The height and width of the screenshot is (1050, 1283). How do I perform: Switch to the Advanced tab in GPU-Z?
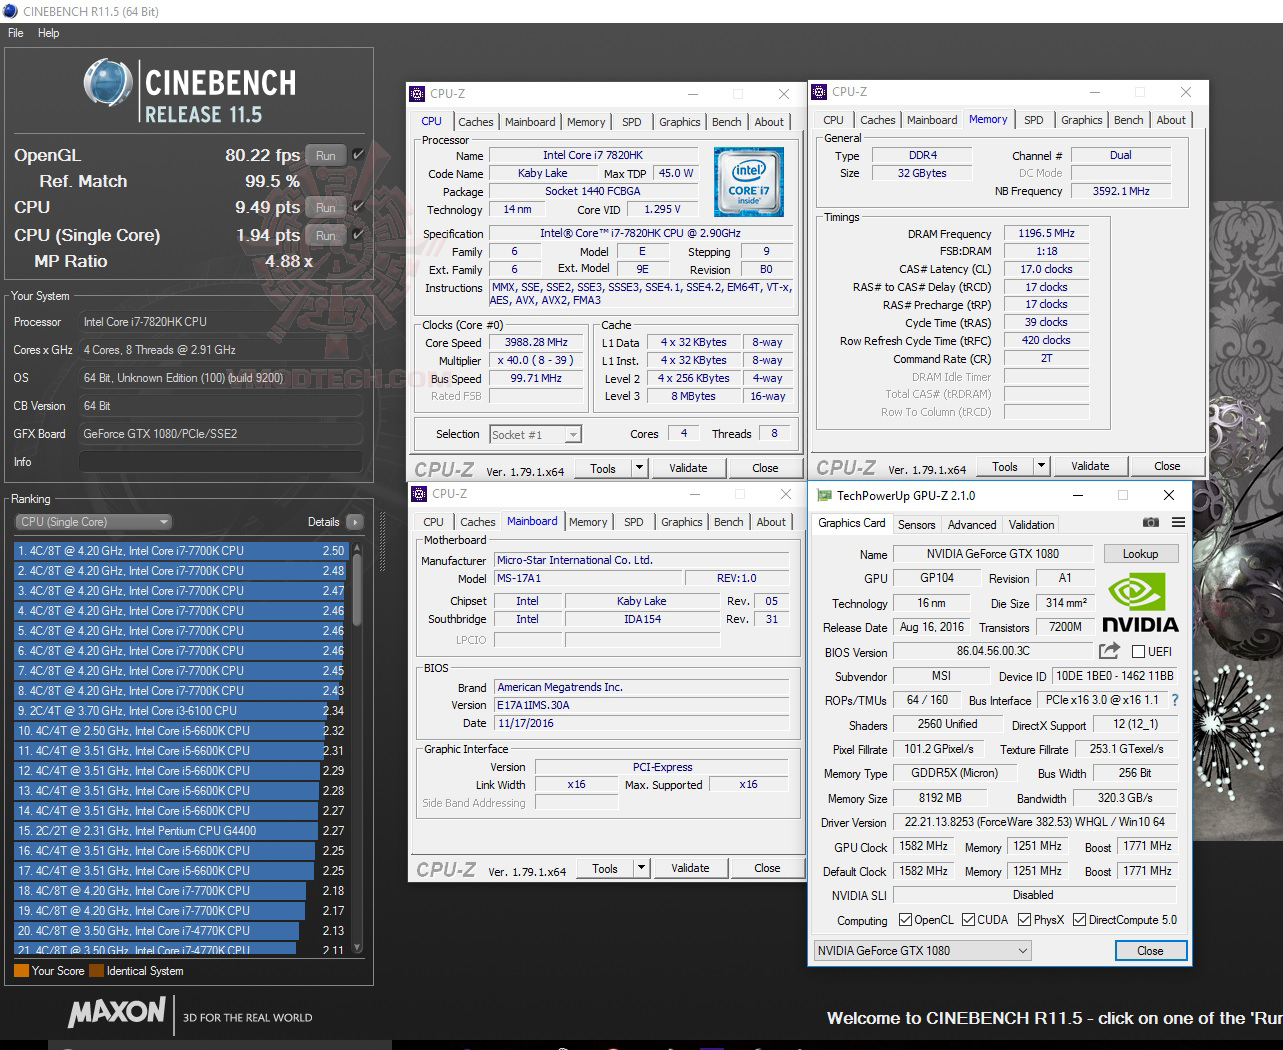point(972,524)
